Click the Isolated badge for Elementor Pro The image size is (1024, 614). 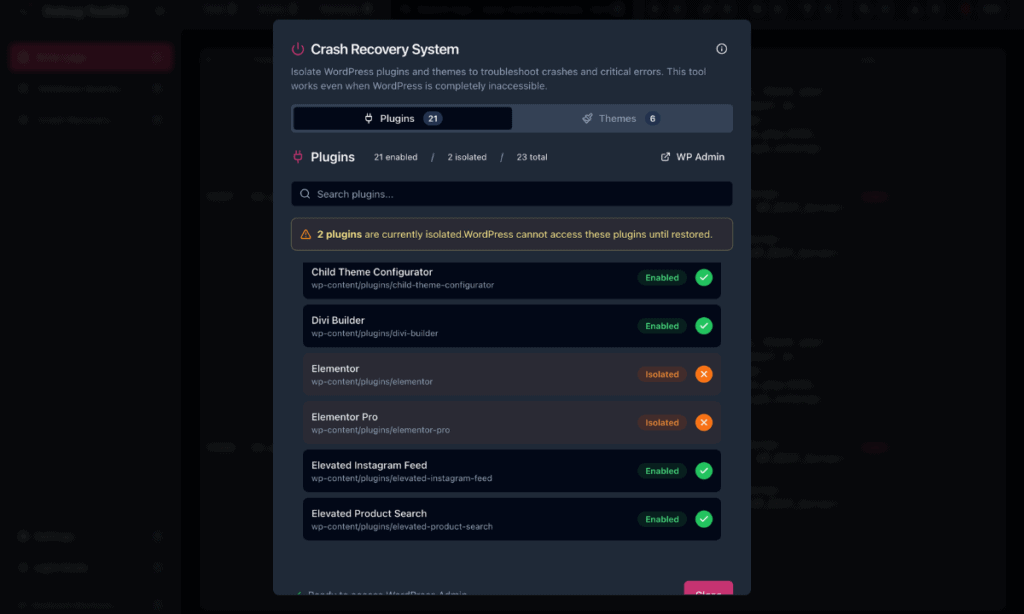pos(662,423)
